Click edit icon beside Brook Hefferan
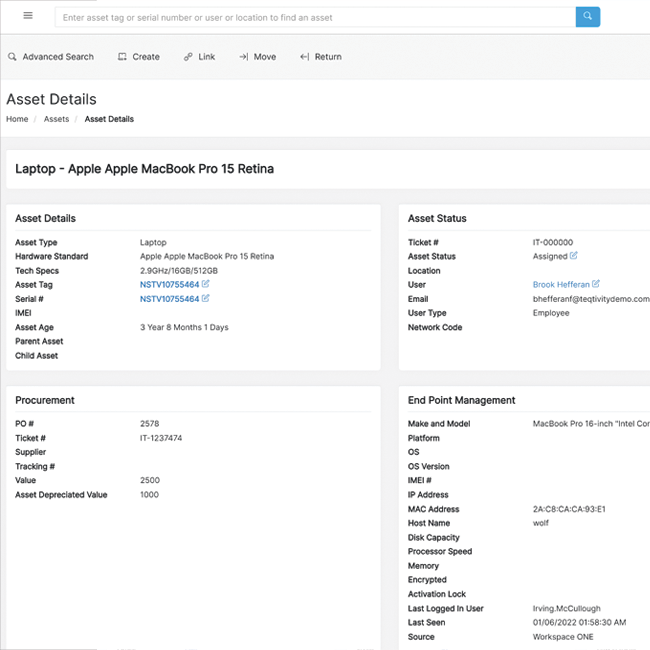 596,284
